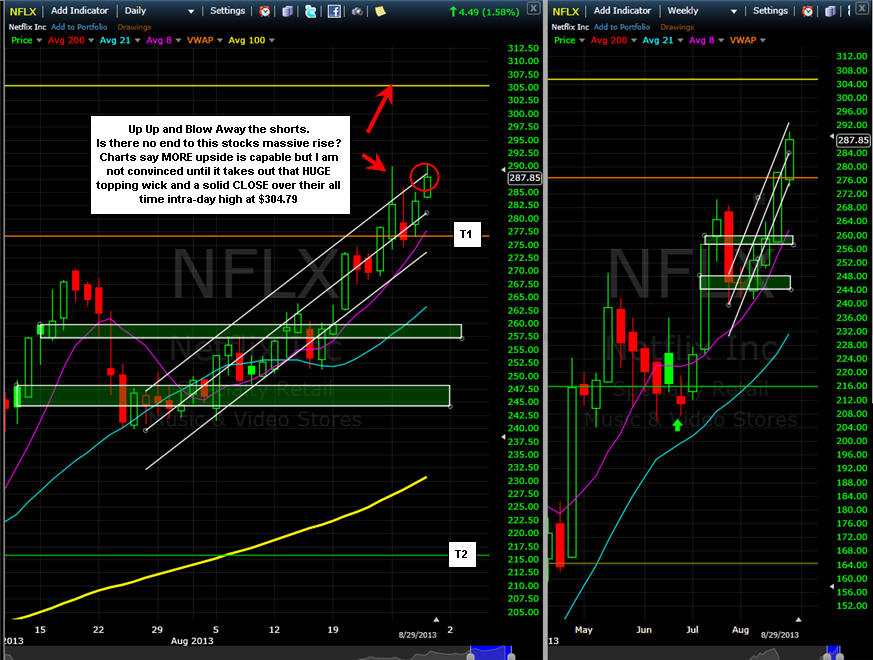Screen dimensions: 873x660
Task: Expand Avg 200 options in Daily chart
Action: click(x=91, y=41)
